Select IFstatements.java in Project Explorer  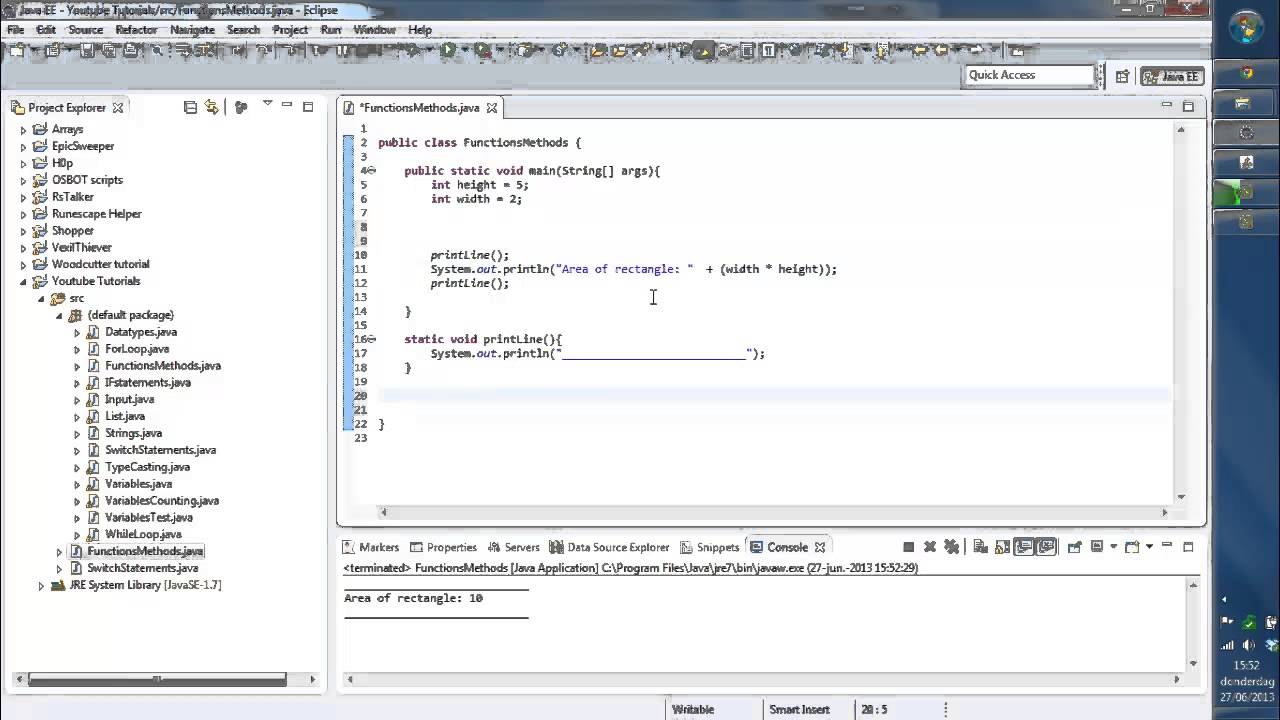[147, 383]
